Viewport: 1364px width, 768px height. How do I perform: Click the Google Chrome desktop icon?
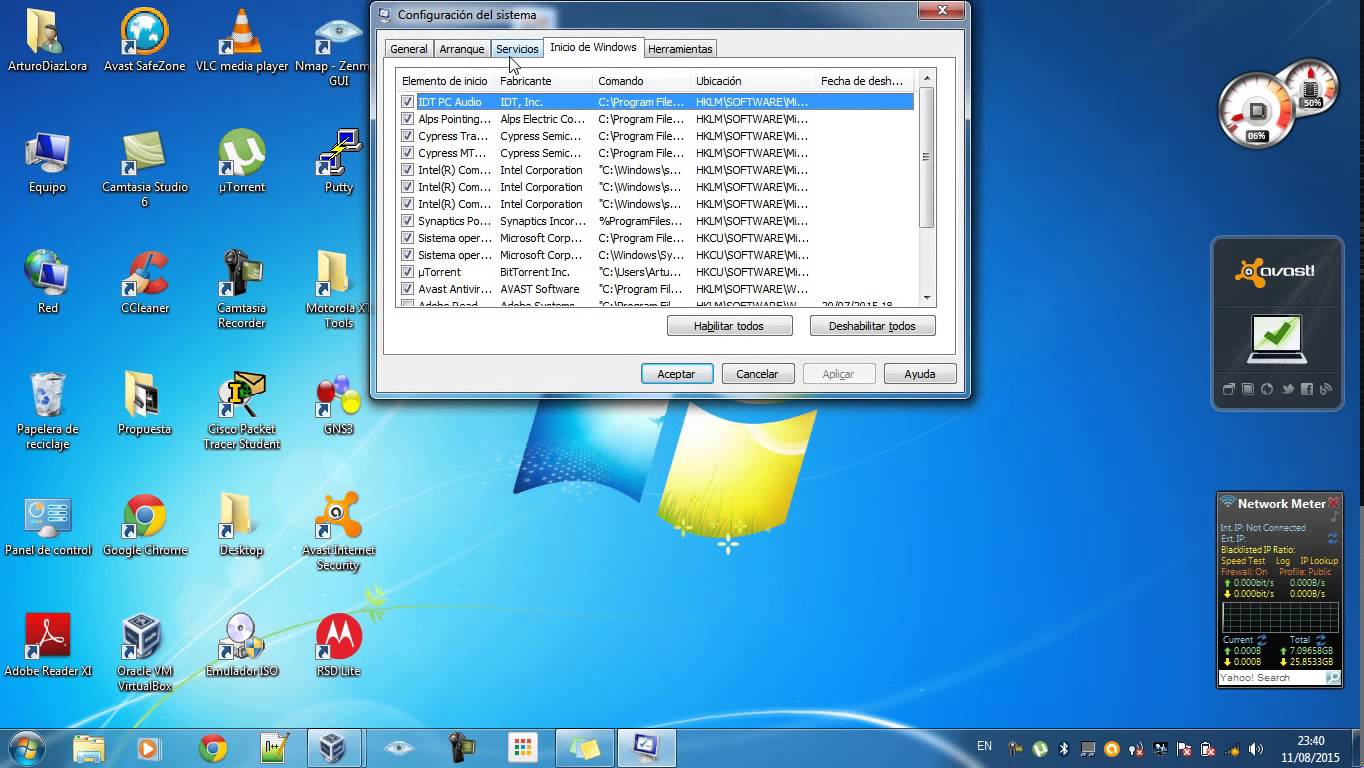click(145, 524)
